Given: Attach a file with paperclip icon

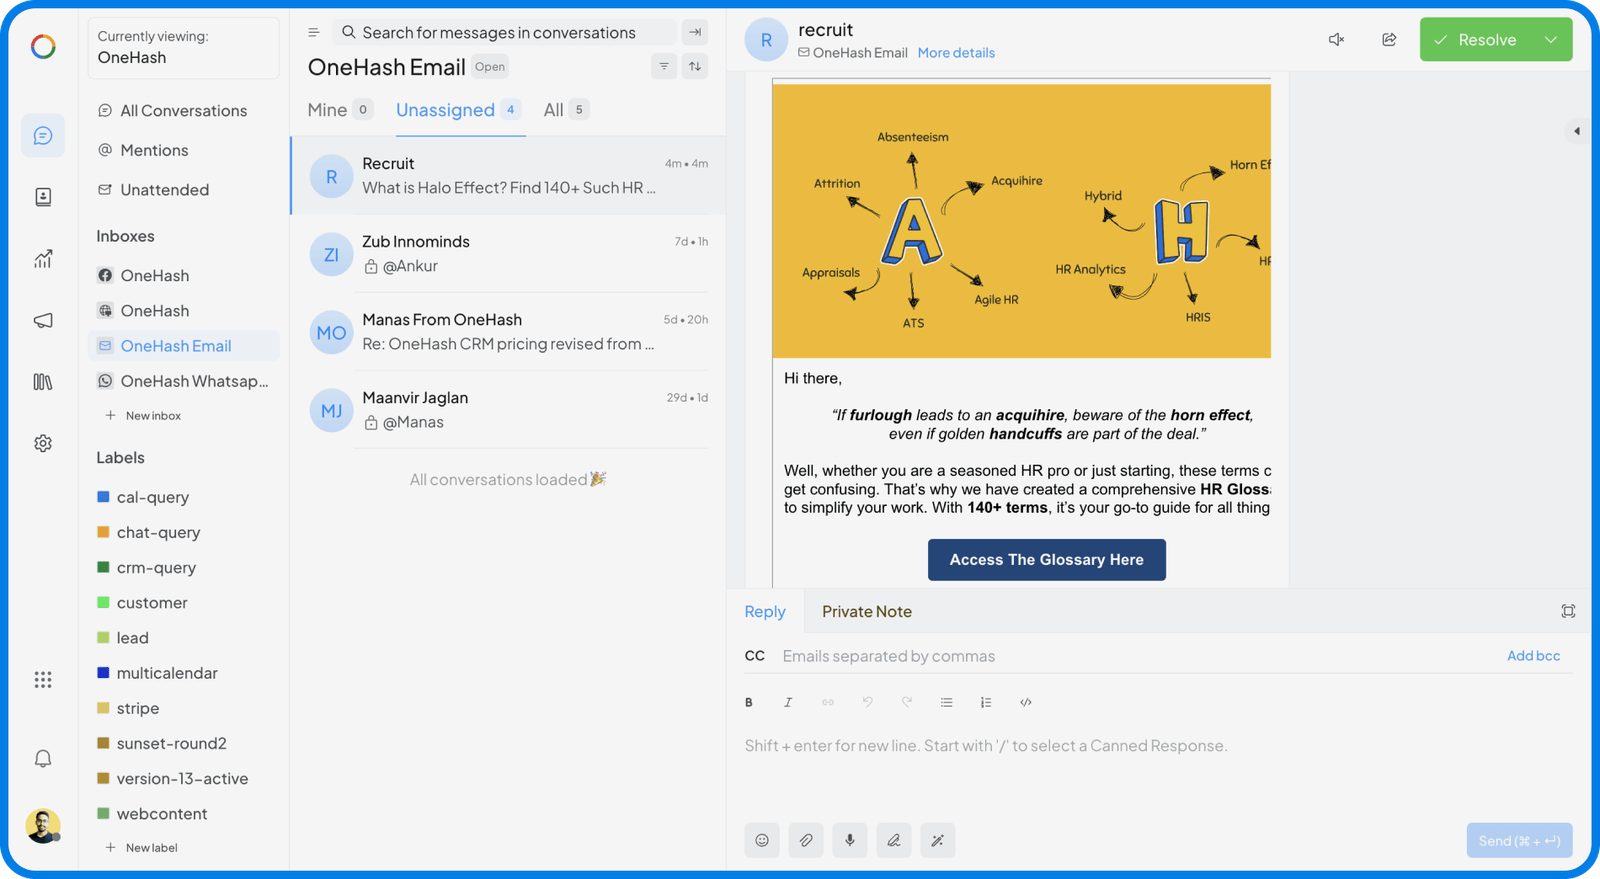Looking at the screenshot, I should pyautogui.click(x=806, y=840).
